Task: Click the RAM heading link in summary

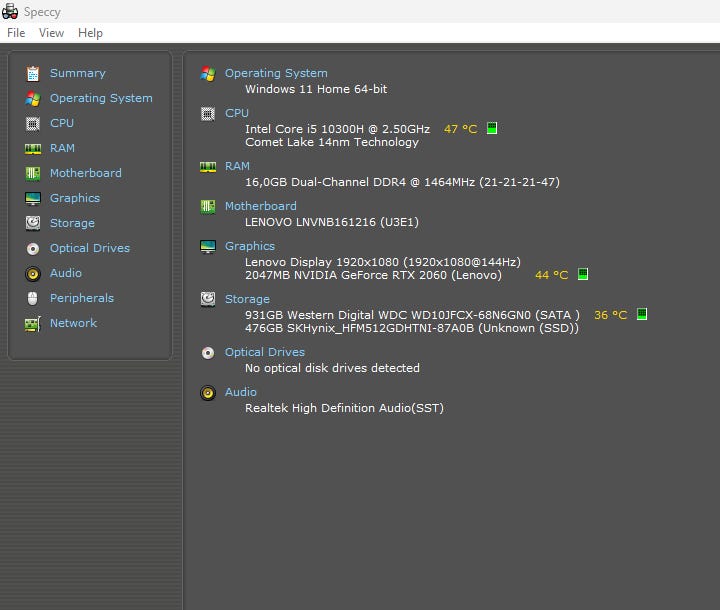Action: click(237, 166)
